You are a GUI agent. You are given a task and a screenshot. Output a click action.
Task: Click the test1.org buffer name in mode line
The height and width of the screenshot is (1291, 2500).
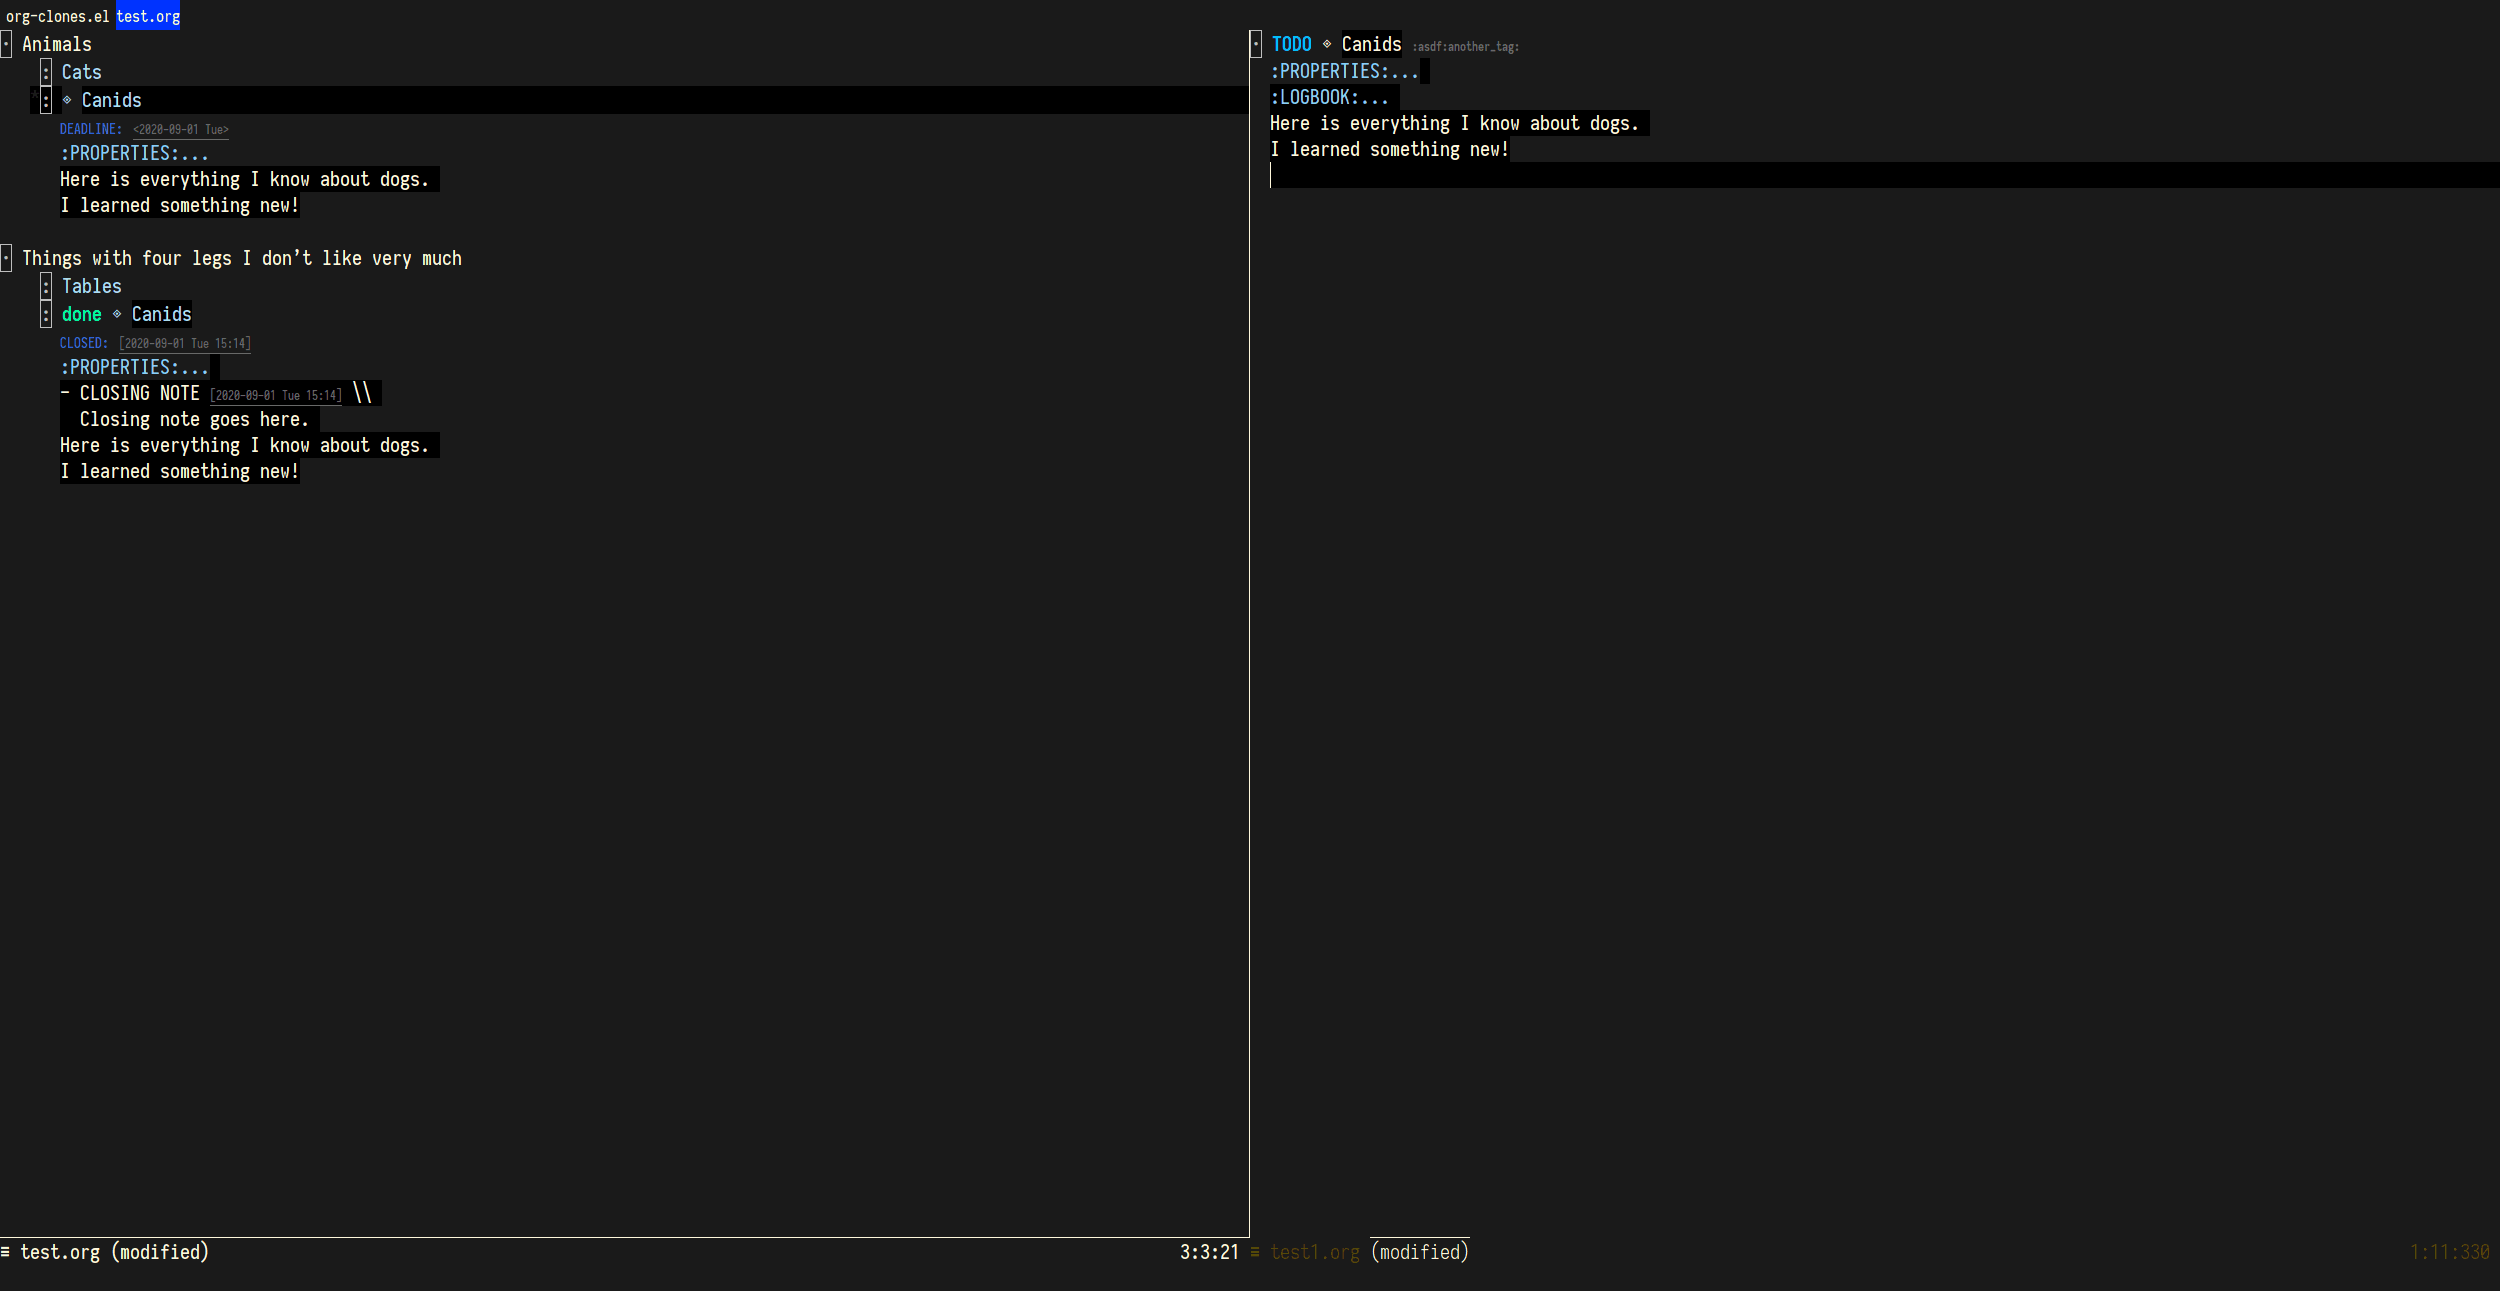[x=1314, y=1253]
